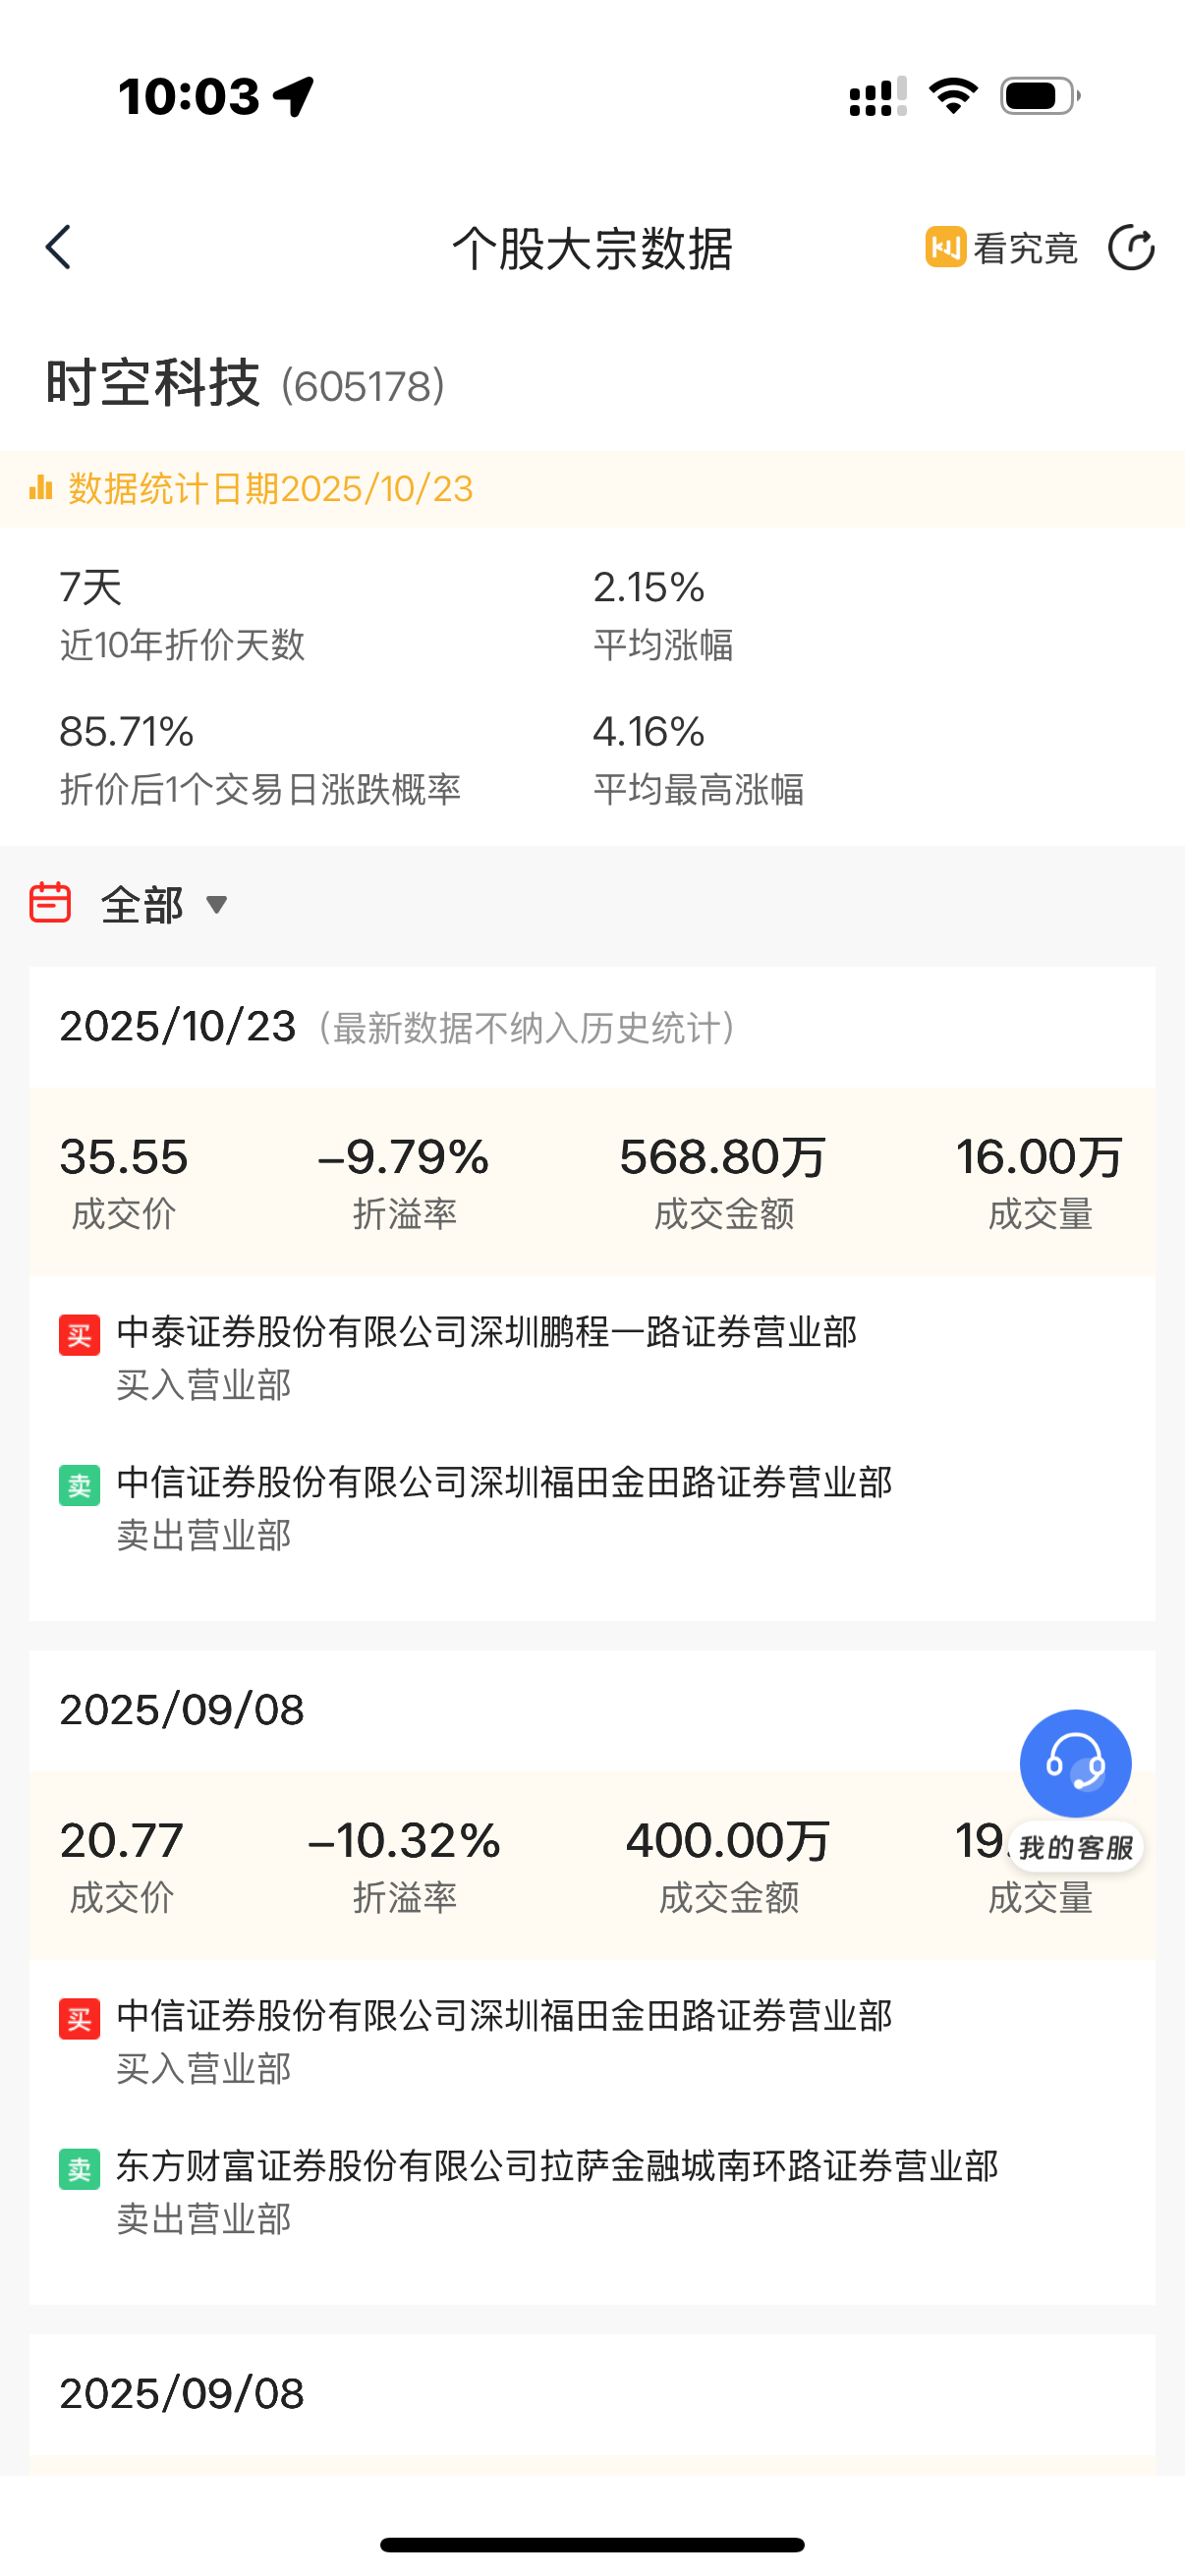Open the 看究竟 link
The image size is (1185, 2576).
[x=1001, y=248]
